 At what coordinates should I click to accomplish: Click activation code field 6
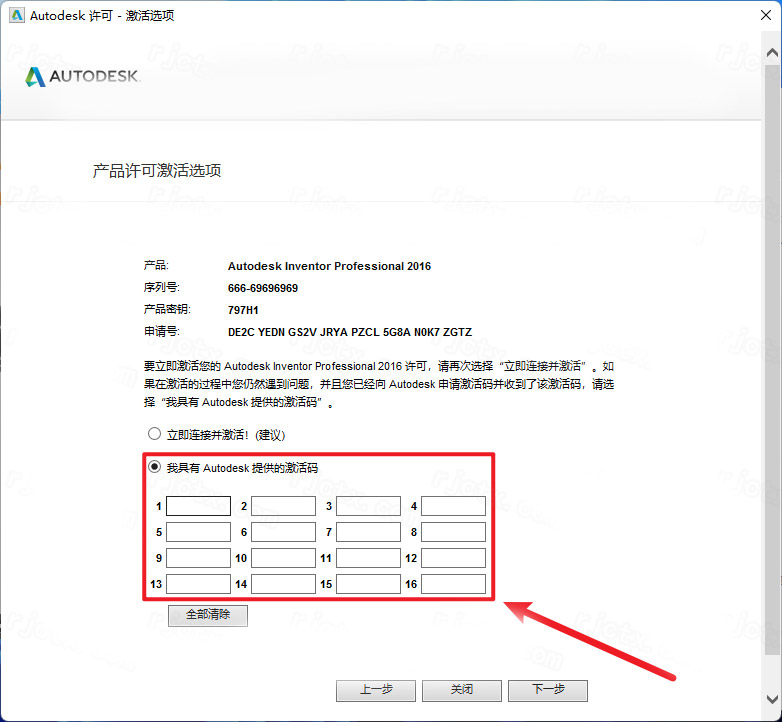pyautogui.click(x=283, y=532)
